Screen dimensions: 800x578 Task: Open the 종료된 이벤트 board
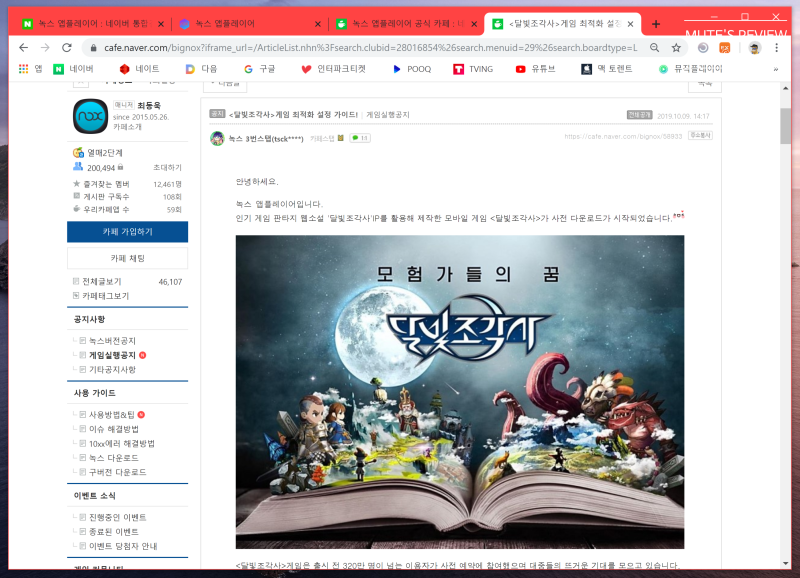(114, 532)
